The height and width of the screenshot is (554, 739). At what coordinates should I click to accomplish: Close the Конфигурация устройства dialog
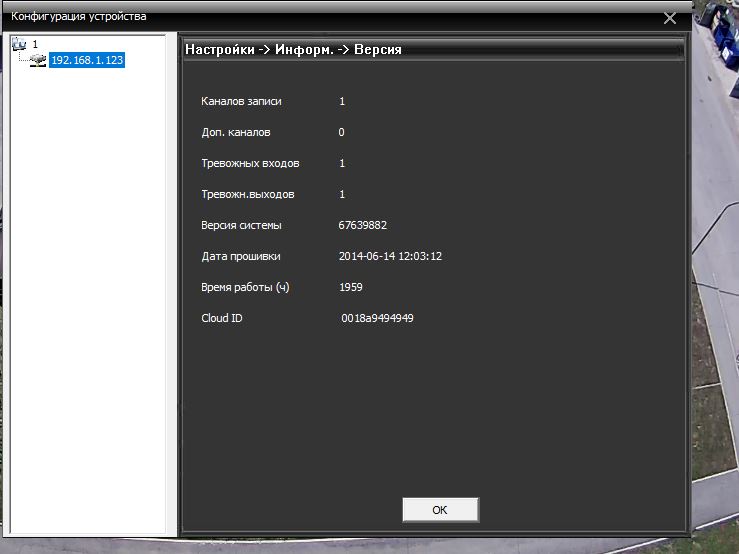tap(669, 18)
